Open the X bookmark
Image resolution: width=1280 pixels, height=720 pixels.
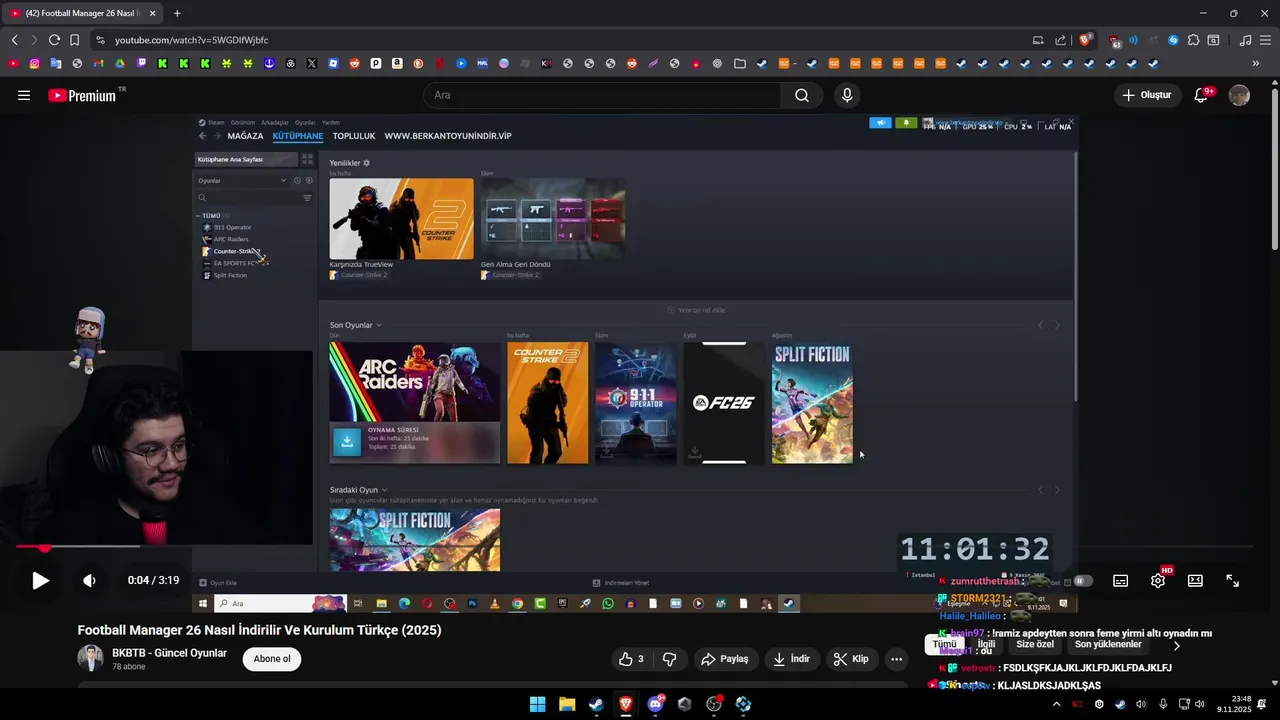click(x=312, y=63)
